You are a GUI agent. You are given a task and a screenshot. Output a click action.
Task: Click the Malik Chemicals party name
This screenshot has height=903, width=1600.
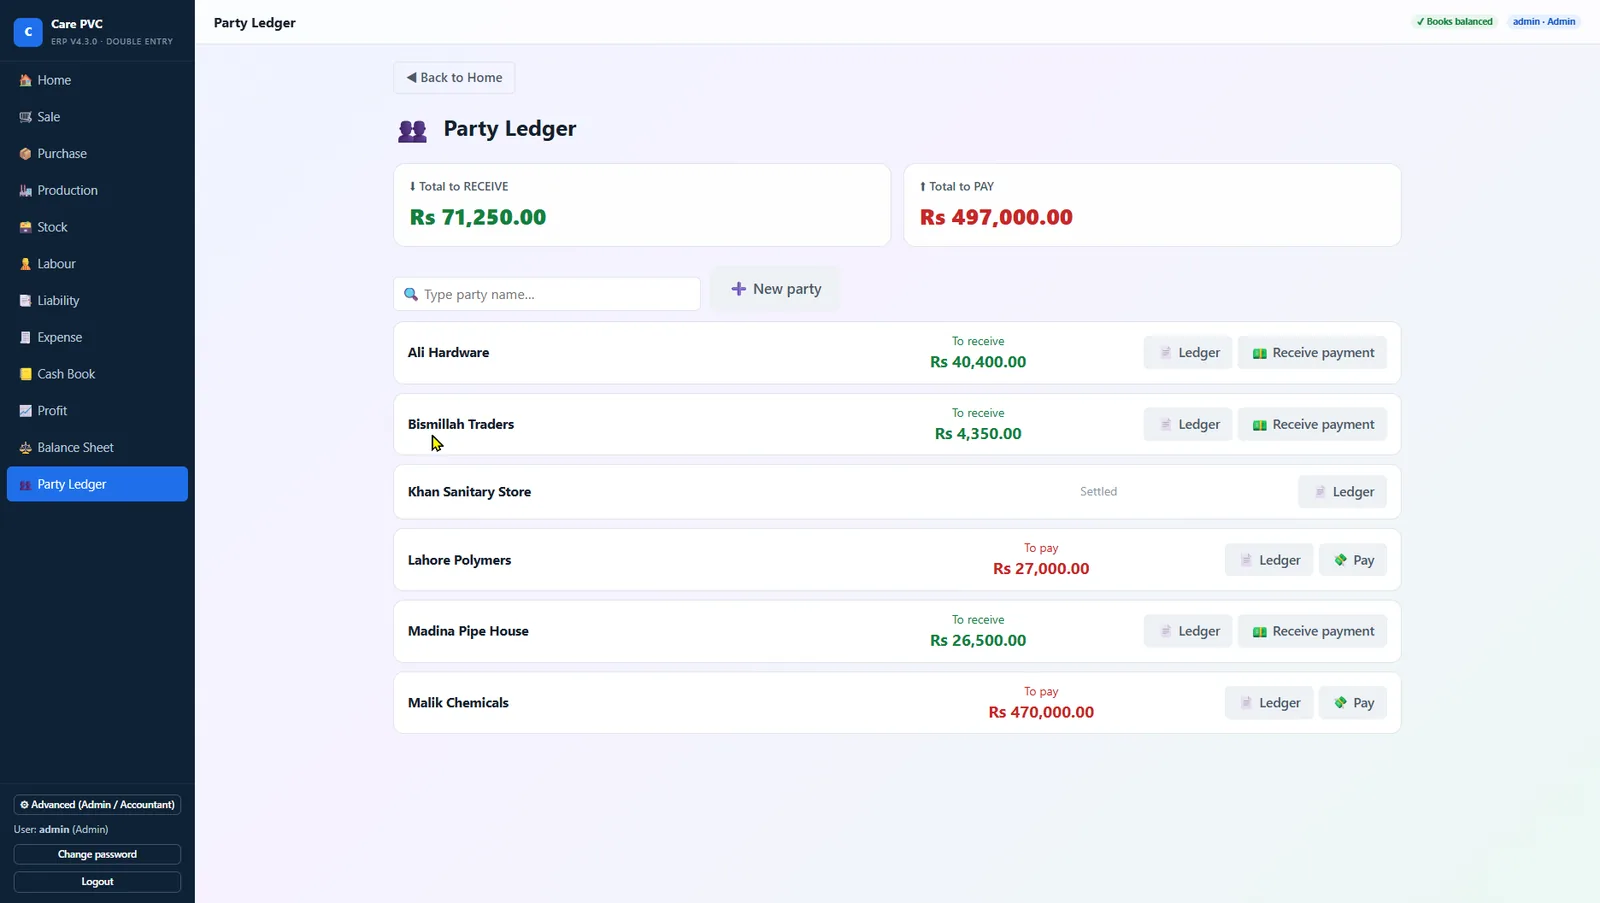tap(458, 703)
